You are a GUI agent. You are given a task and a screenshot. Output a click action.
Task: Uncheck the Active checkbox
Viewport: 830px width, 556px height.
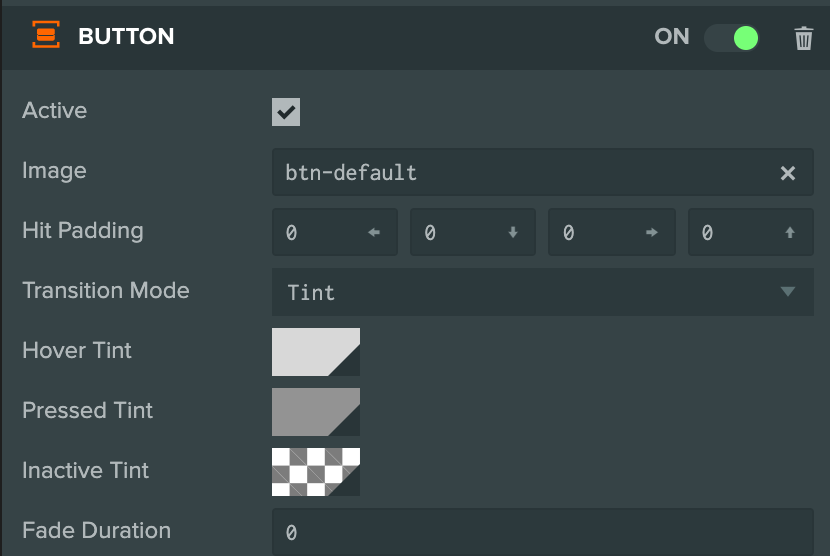click(x=286, y=112)
